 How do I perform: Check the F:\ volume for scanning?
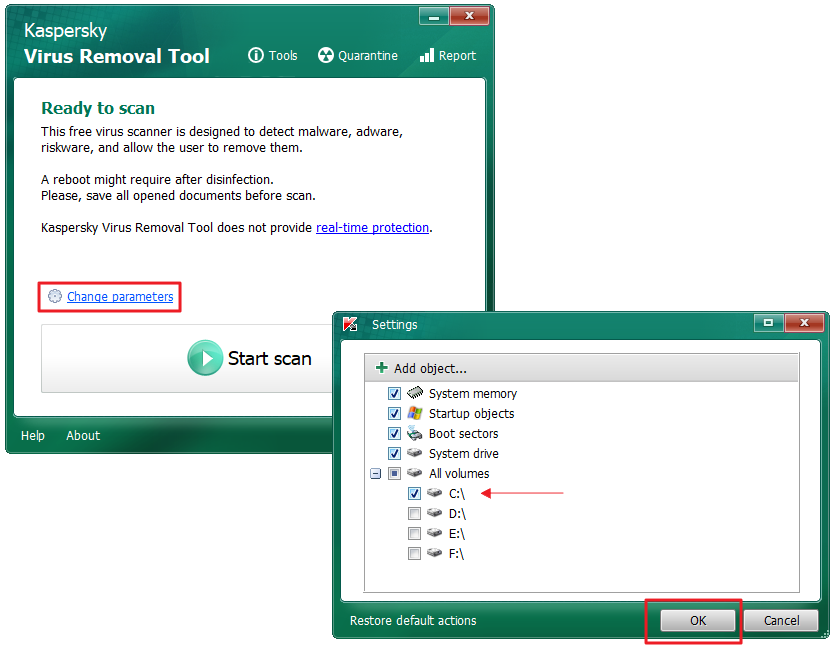pos(414,553)
